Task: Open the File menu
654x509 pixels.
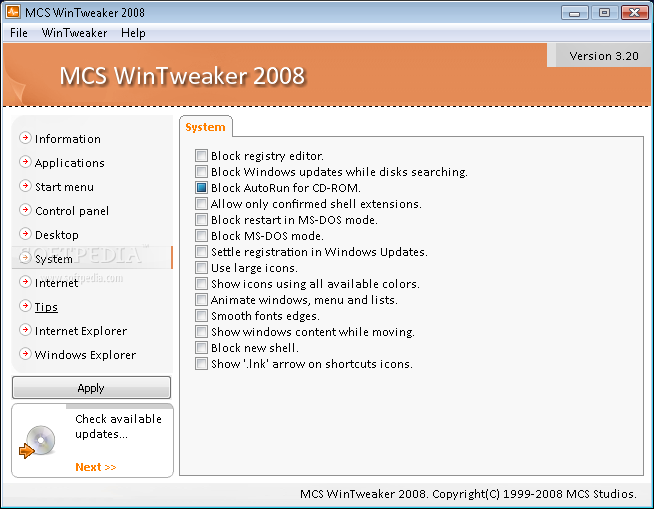Action: pos(19,33)
